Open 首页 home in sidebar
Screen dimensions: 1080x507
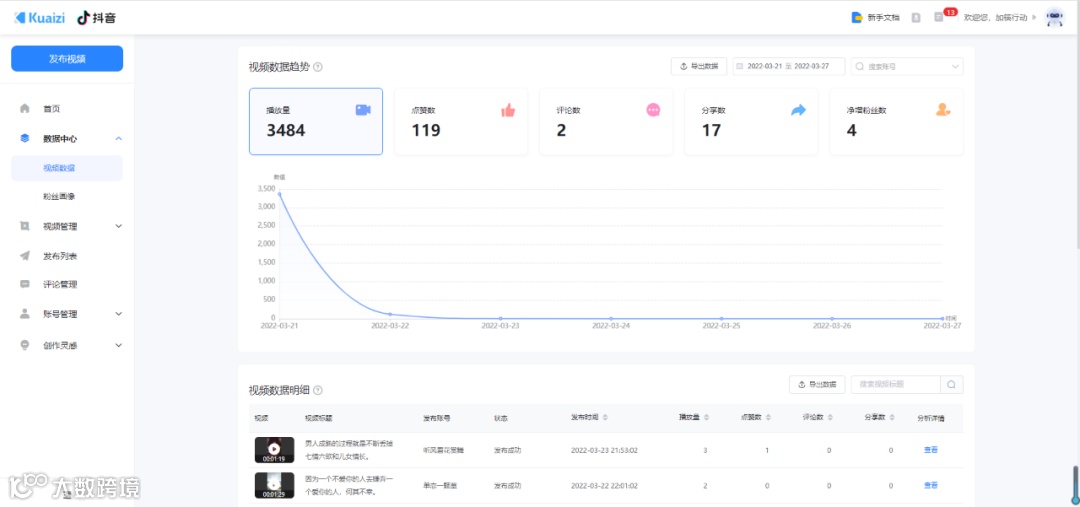(52, 109)
